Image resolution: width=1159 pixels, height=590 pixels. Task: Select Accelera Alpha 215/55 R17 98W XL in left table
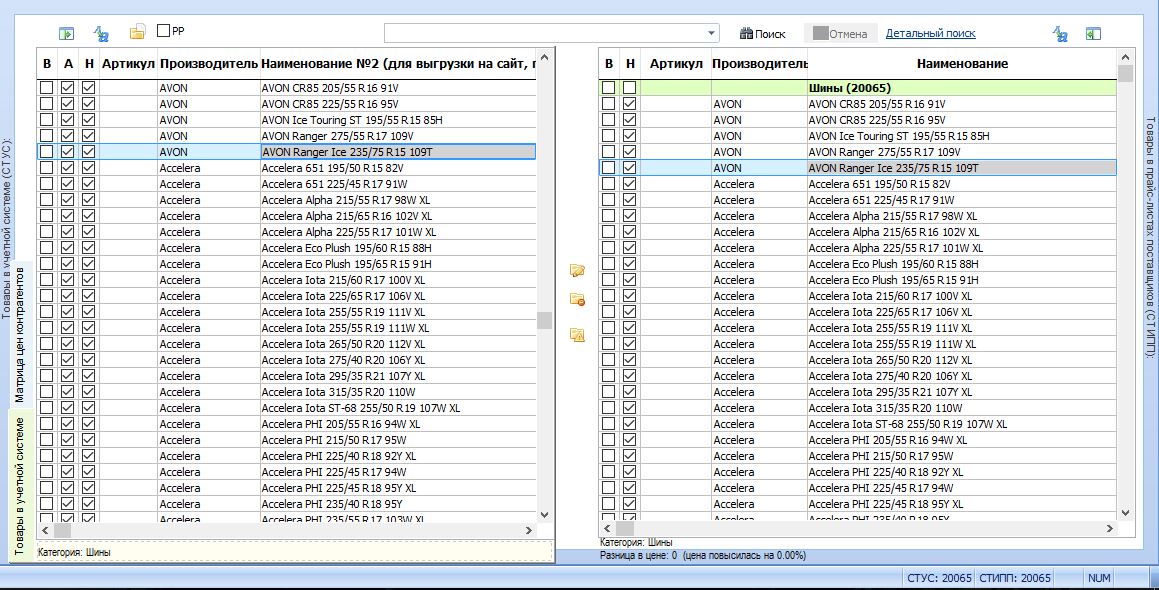point(398,200)
